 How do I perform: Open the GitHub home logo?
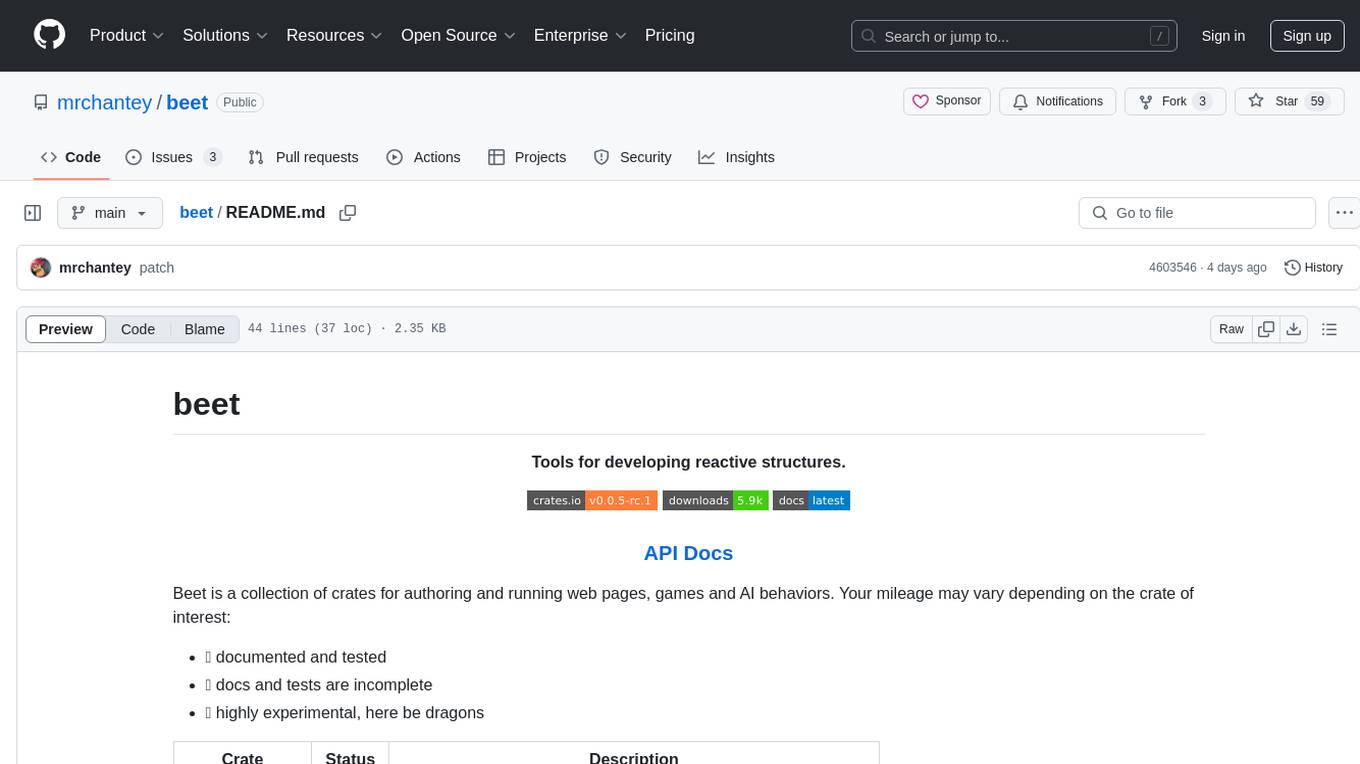tap(49, 35)
